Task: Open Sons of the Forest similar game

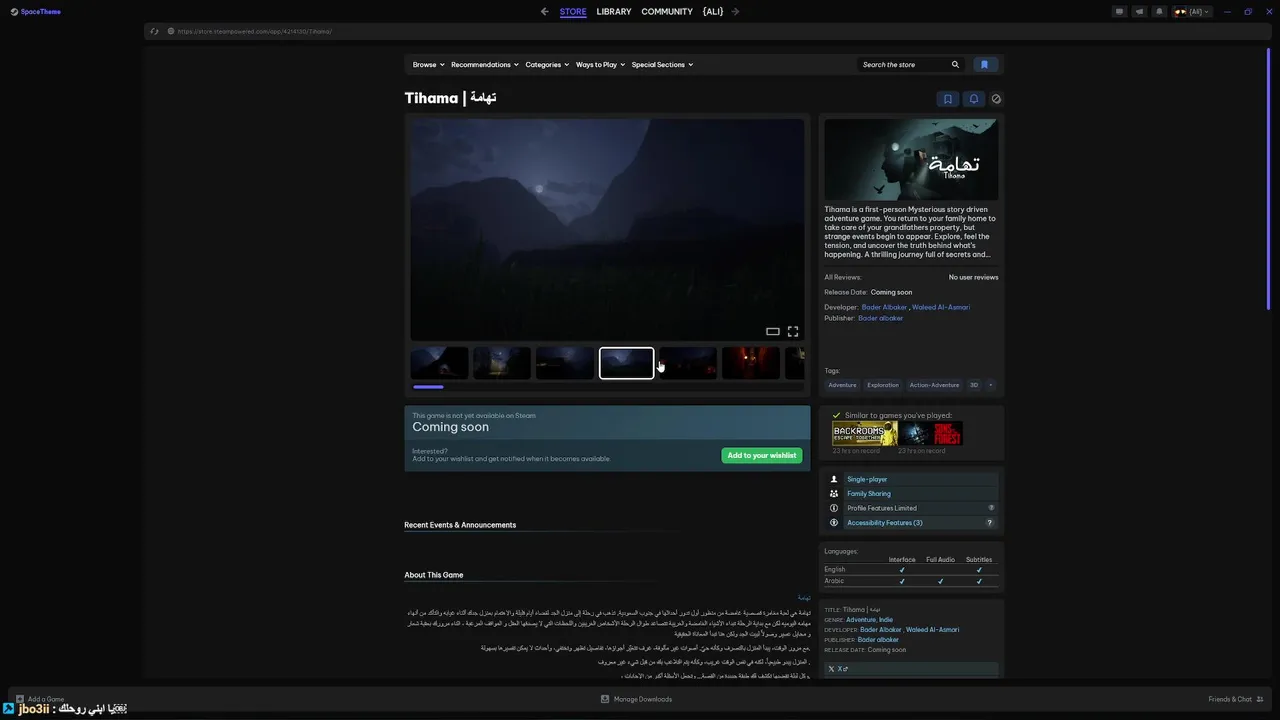Action: pyautogui.click(x=930, y=433)
